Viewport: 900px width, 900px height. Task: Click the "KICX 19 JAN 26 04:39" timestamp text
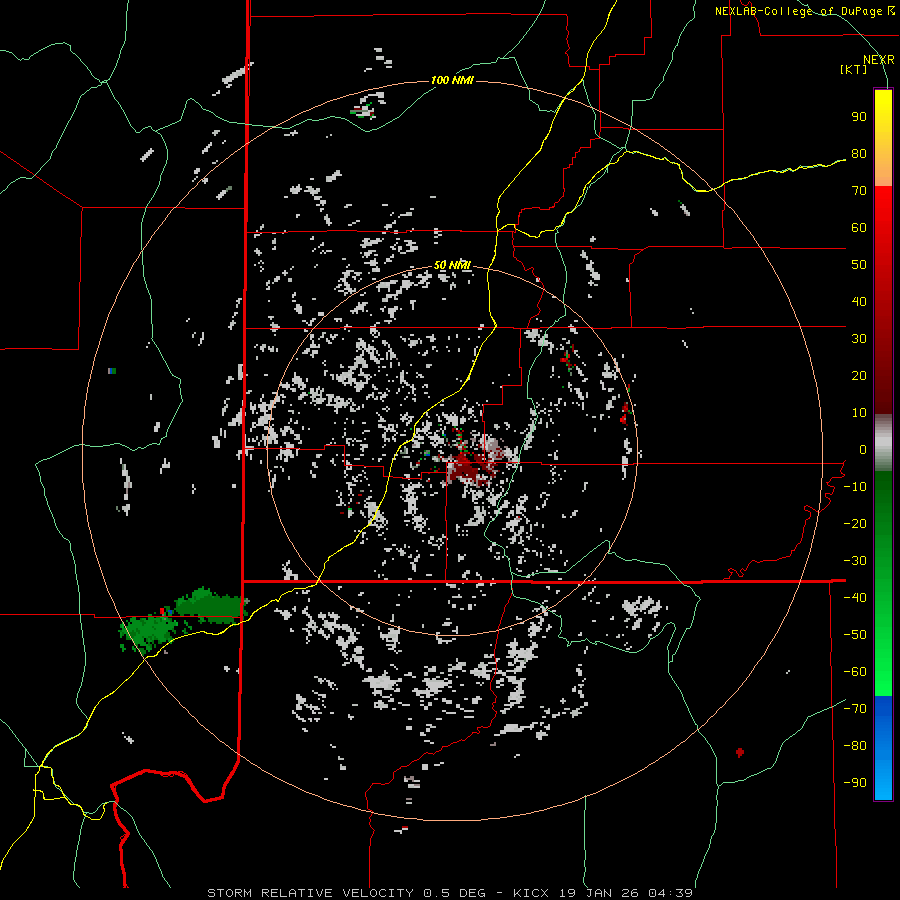coord(603,893)
